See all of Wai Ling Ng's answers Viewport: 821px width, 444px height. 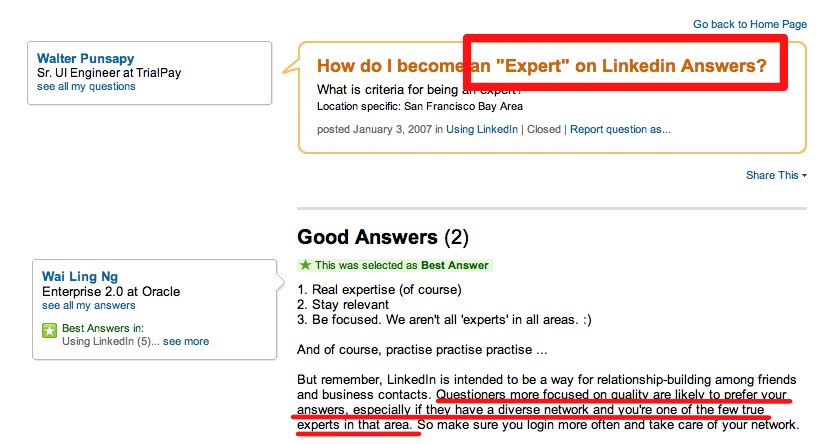coord(88,305)
